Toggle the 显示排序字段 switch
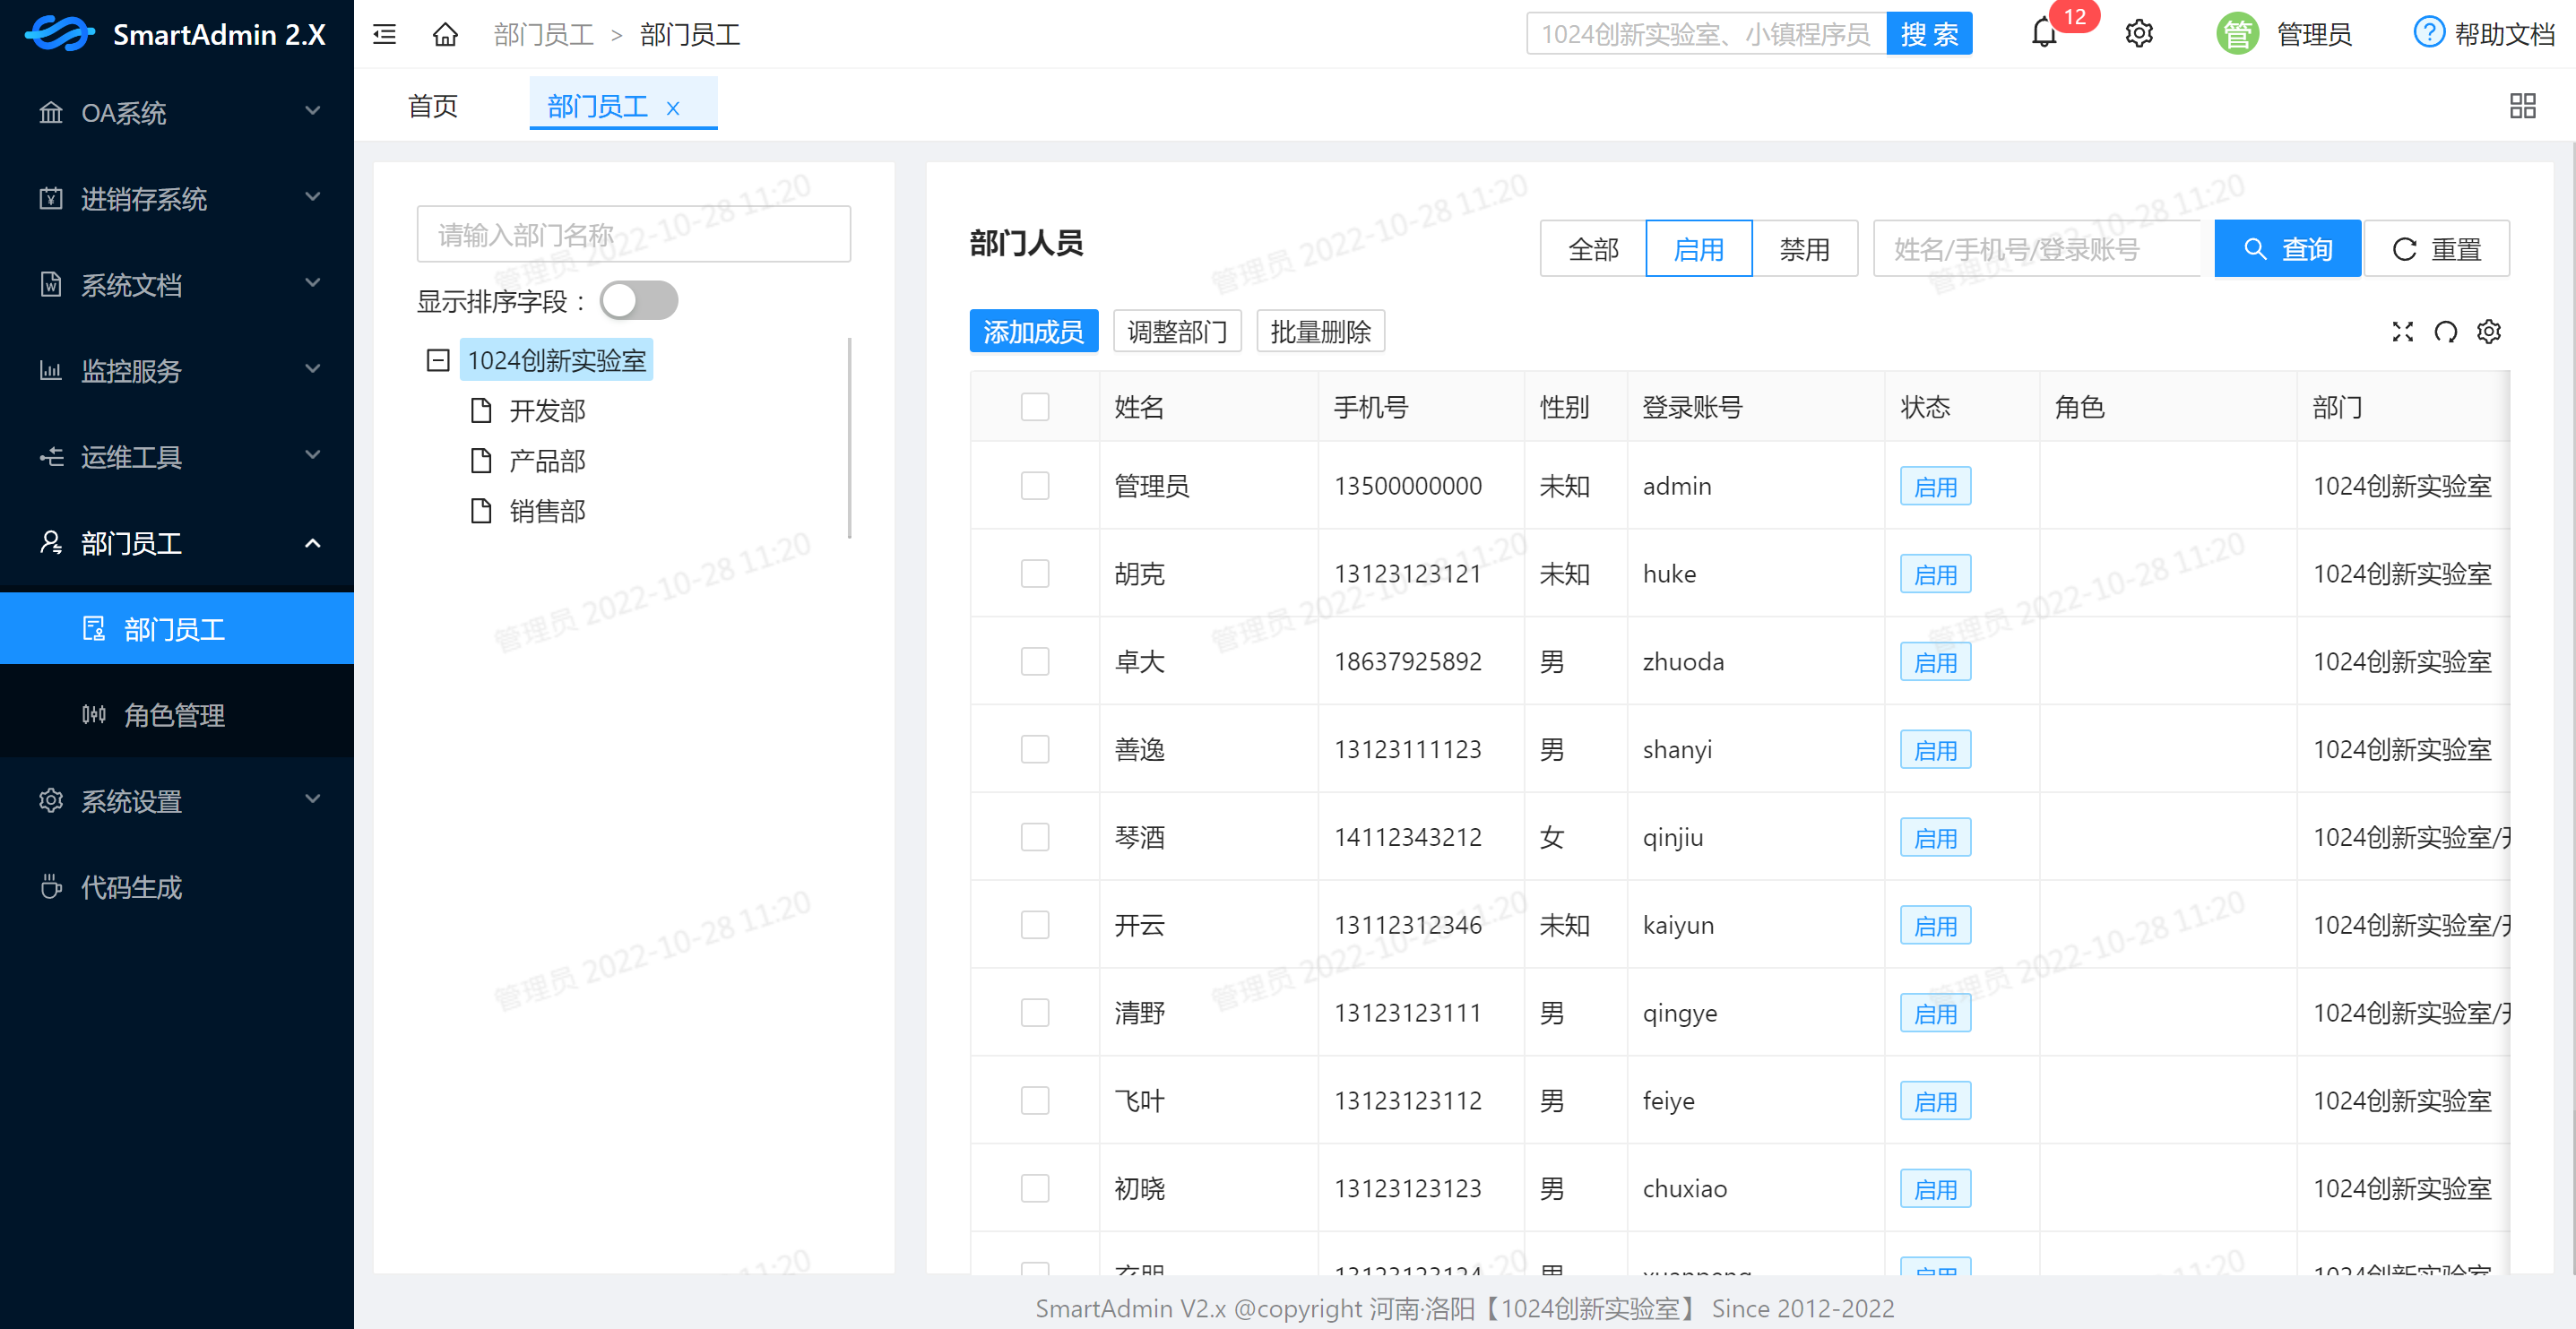This screenshot has height=1329, width=2576. pyautogui.click(x=639, y=301)
